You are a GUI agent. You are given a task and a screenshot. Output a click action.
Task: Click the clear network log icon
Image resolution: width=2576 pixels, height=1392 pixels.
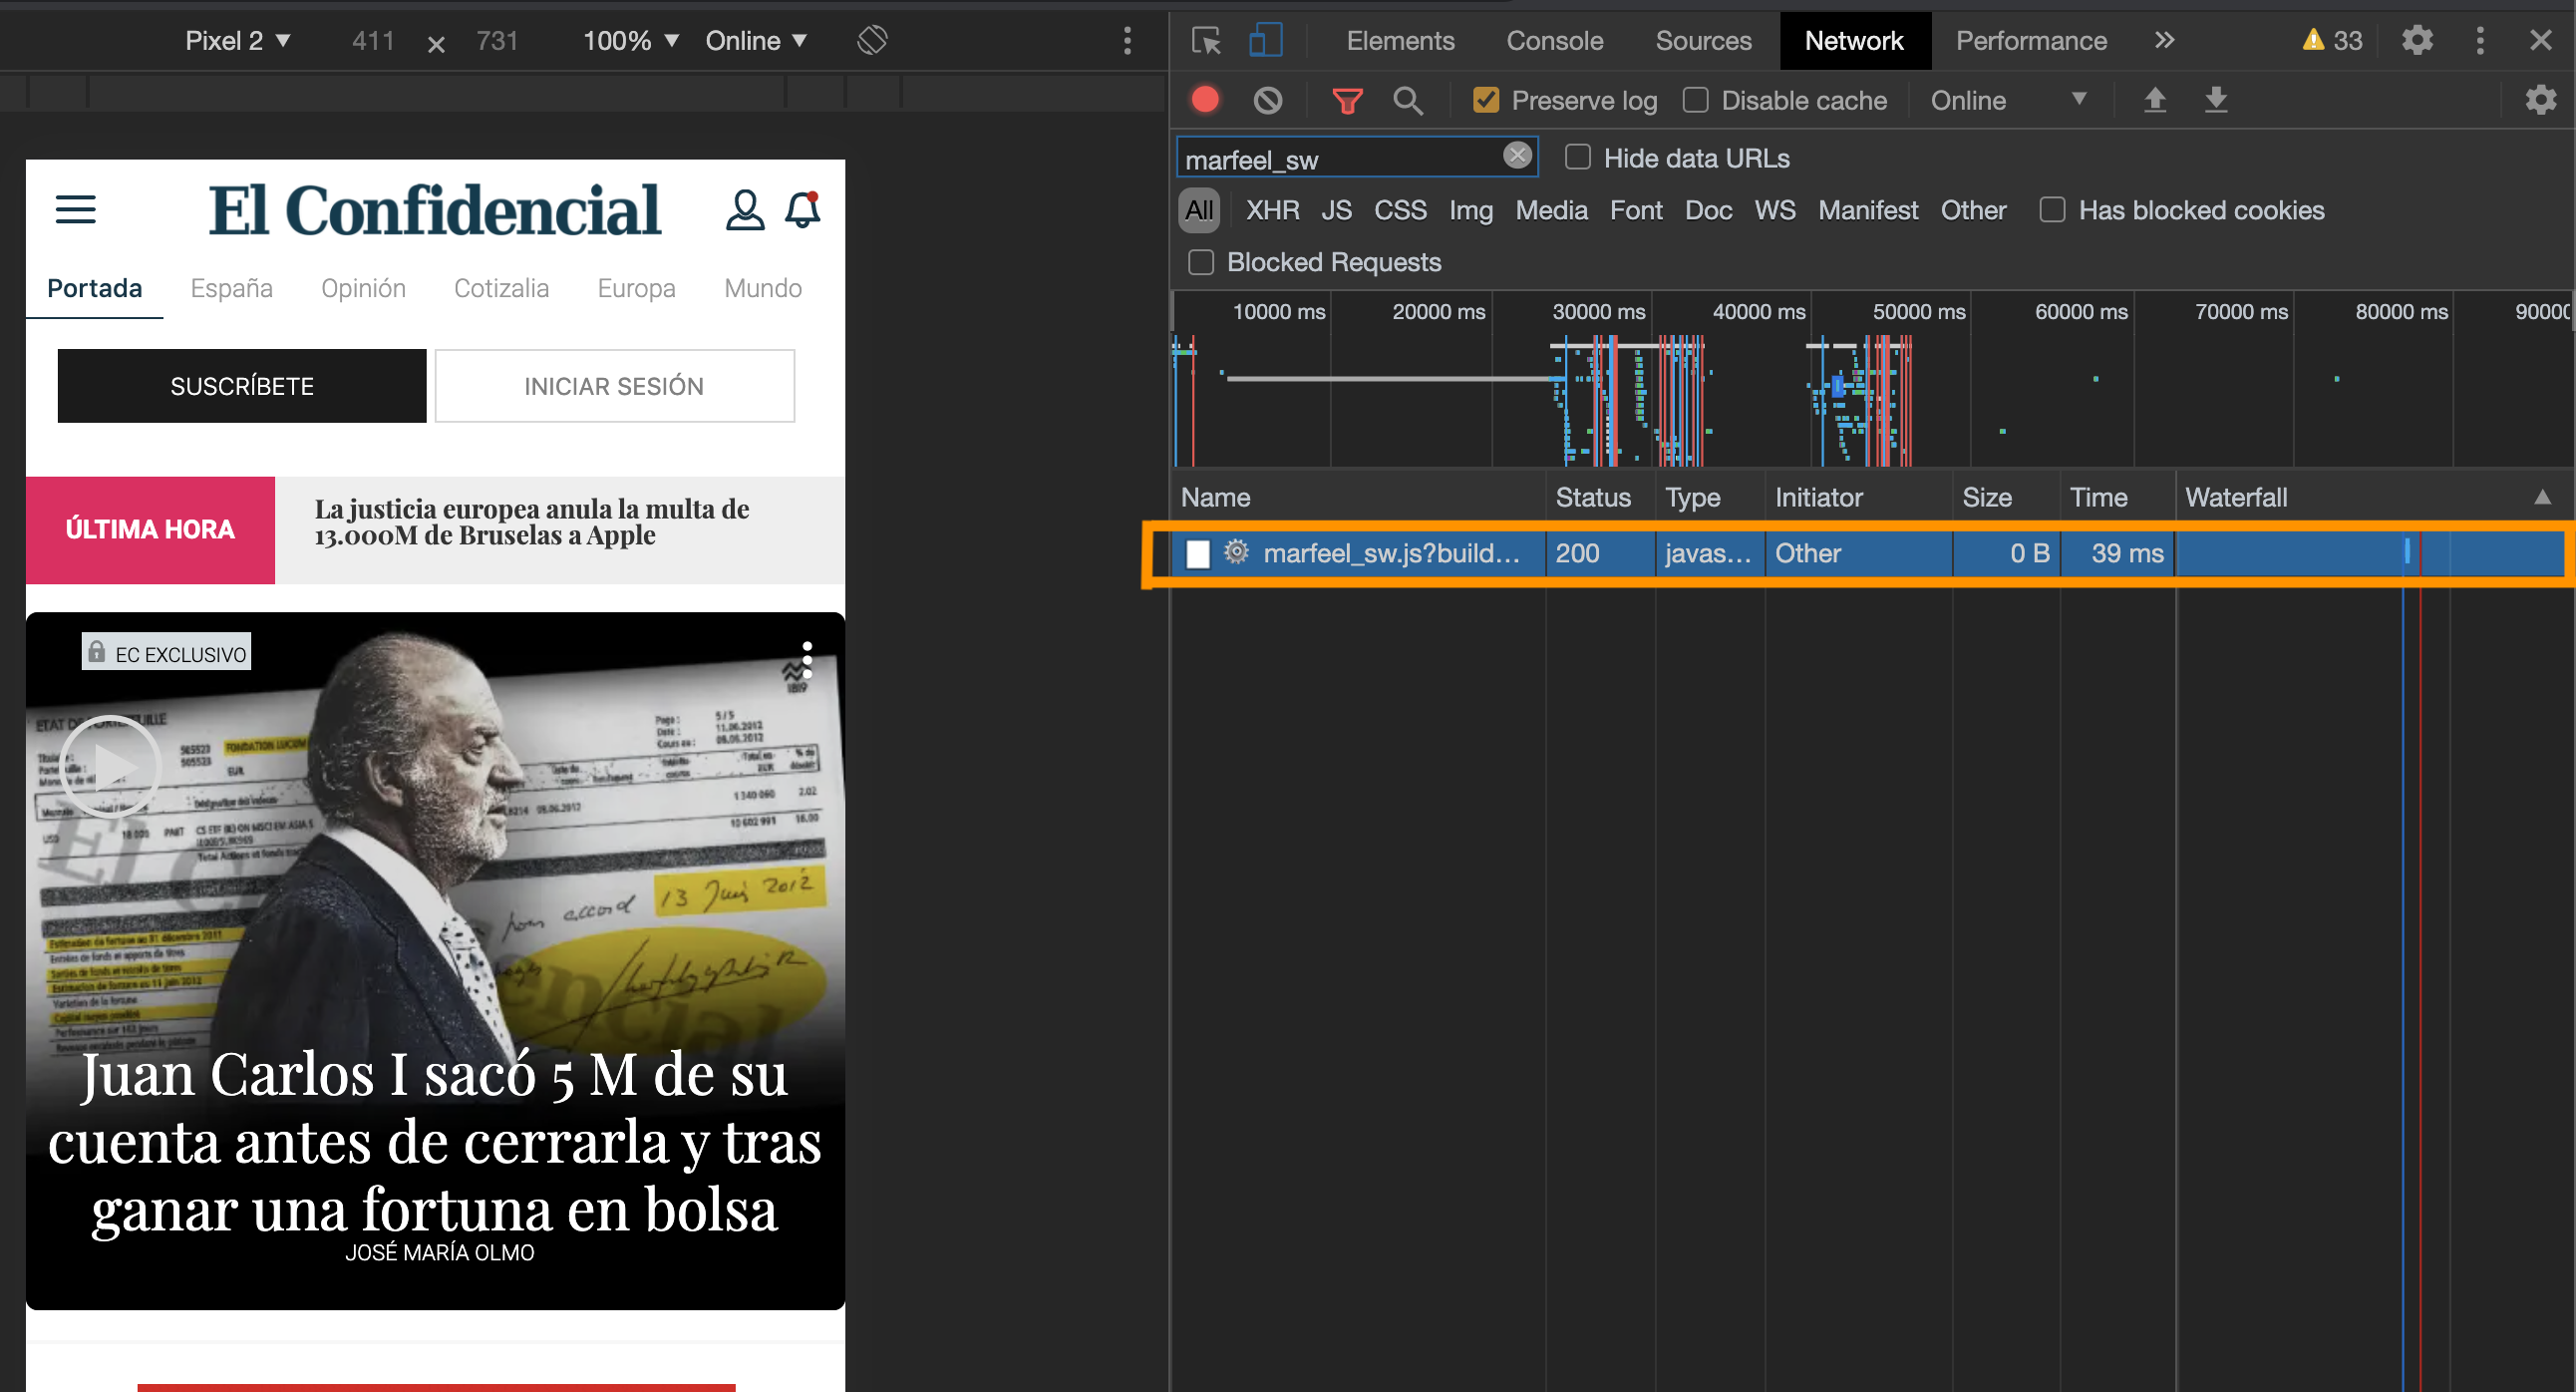(1268, 100)
